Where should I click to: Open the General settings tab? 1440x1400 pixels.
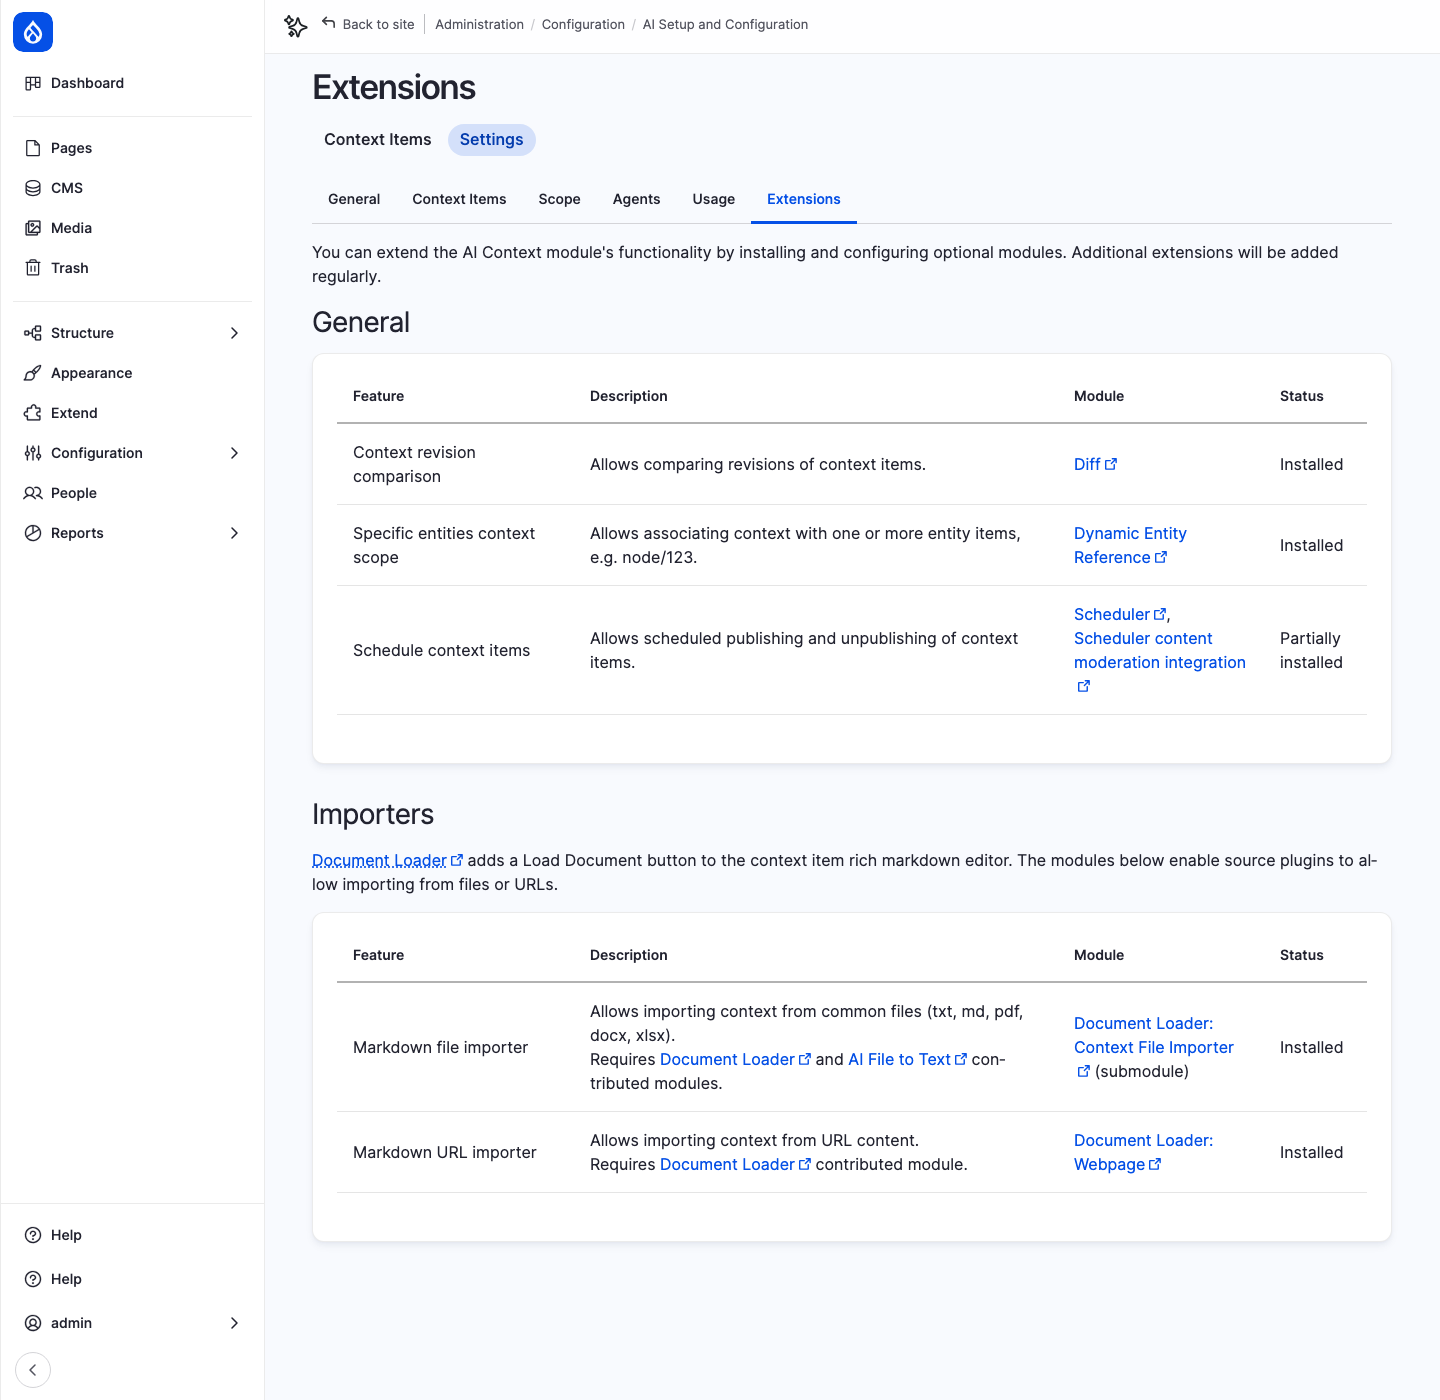(x=354, y=199)
